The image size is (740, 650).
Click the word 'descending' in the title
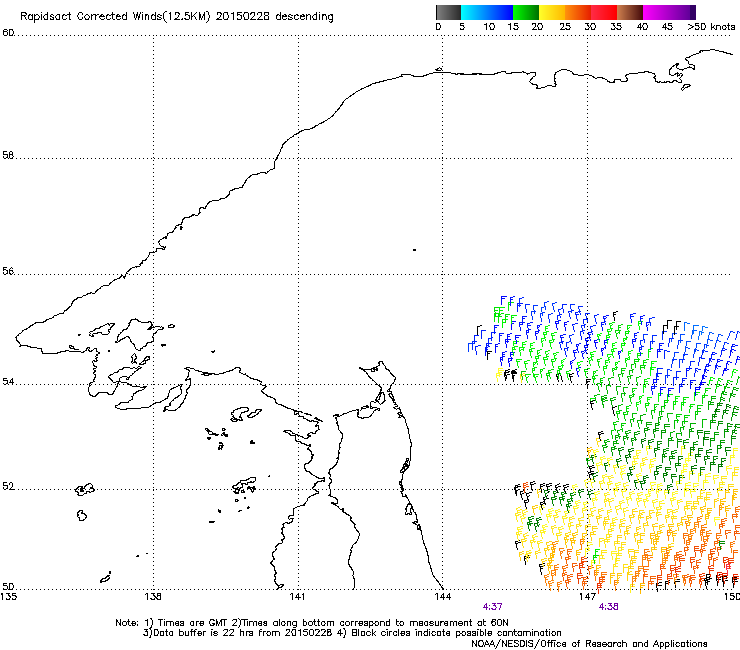(x=304, y=17)
